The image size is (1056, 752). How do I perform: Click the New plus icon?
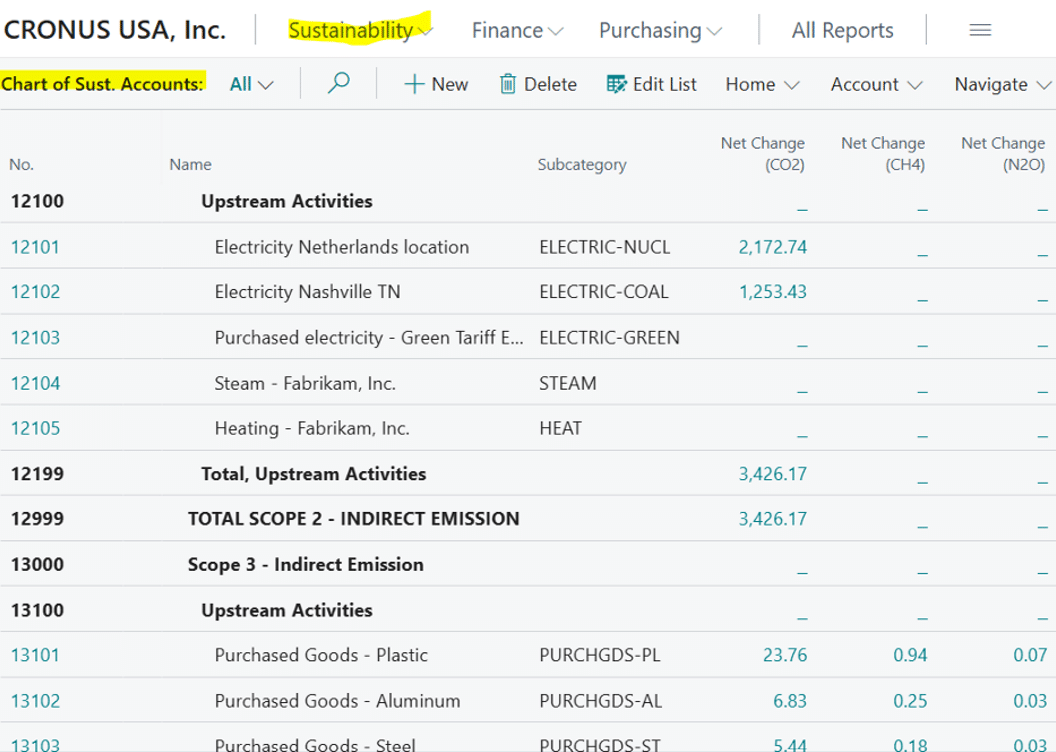414,85
